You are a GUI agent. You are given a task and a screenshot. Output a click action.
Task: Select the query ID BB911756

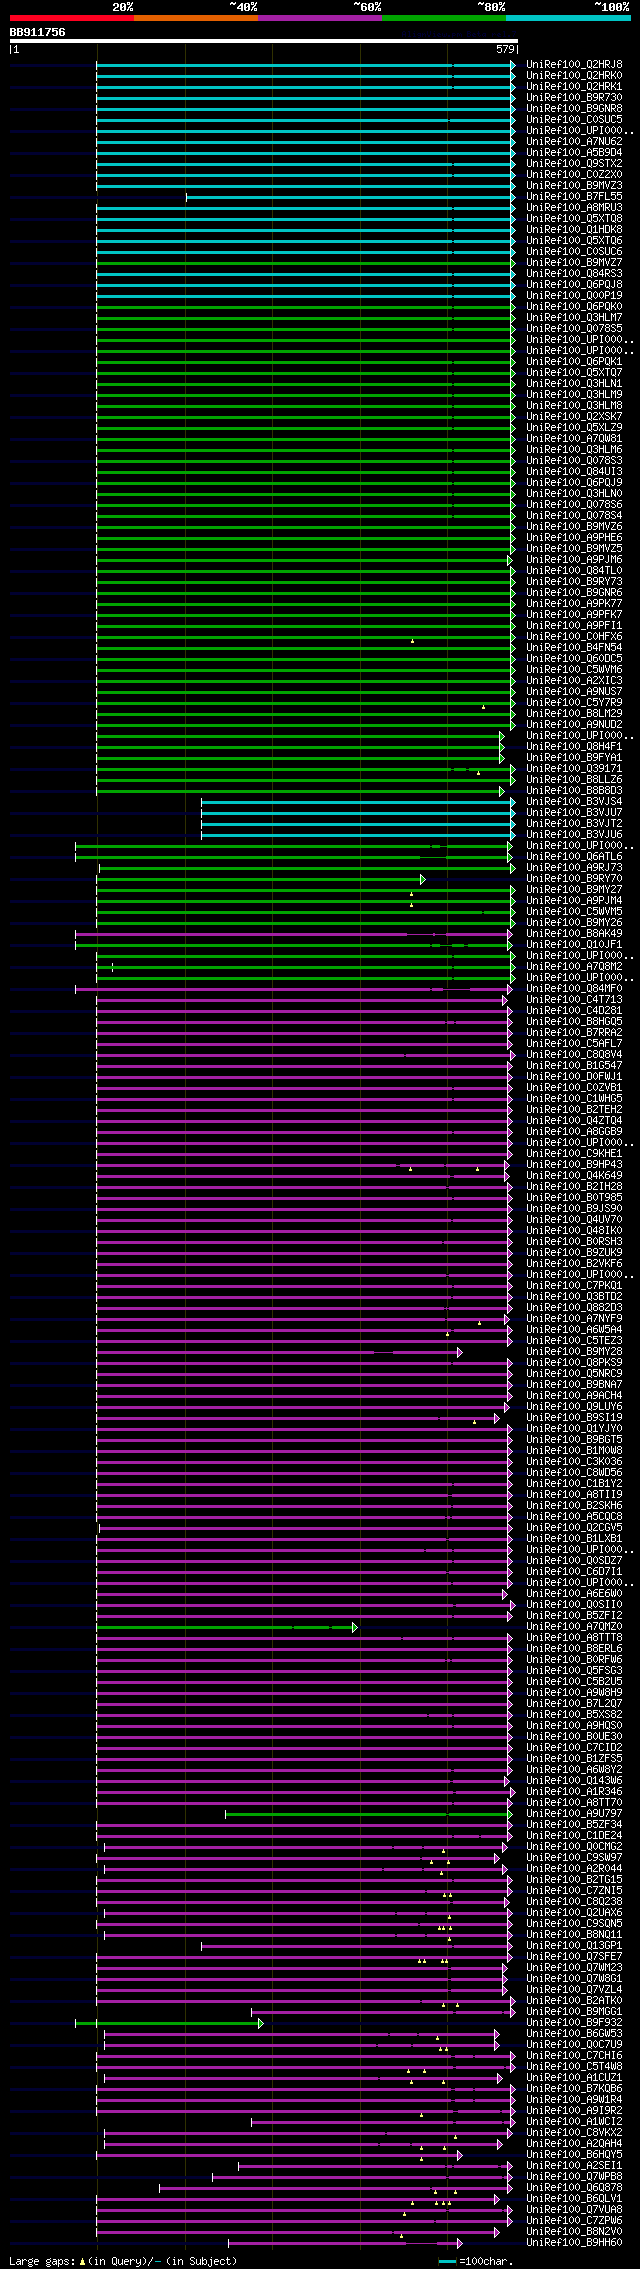point(37,32)
